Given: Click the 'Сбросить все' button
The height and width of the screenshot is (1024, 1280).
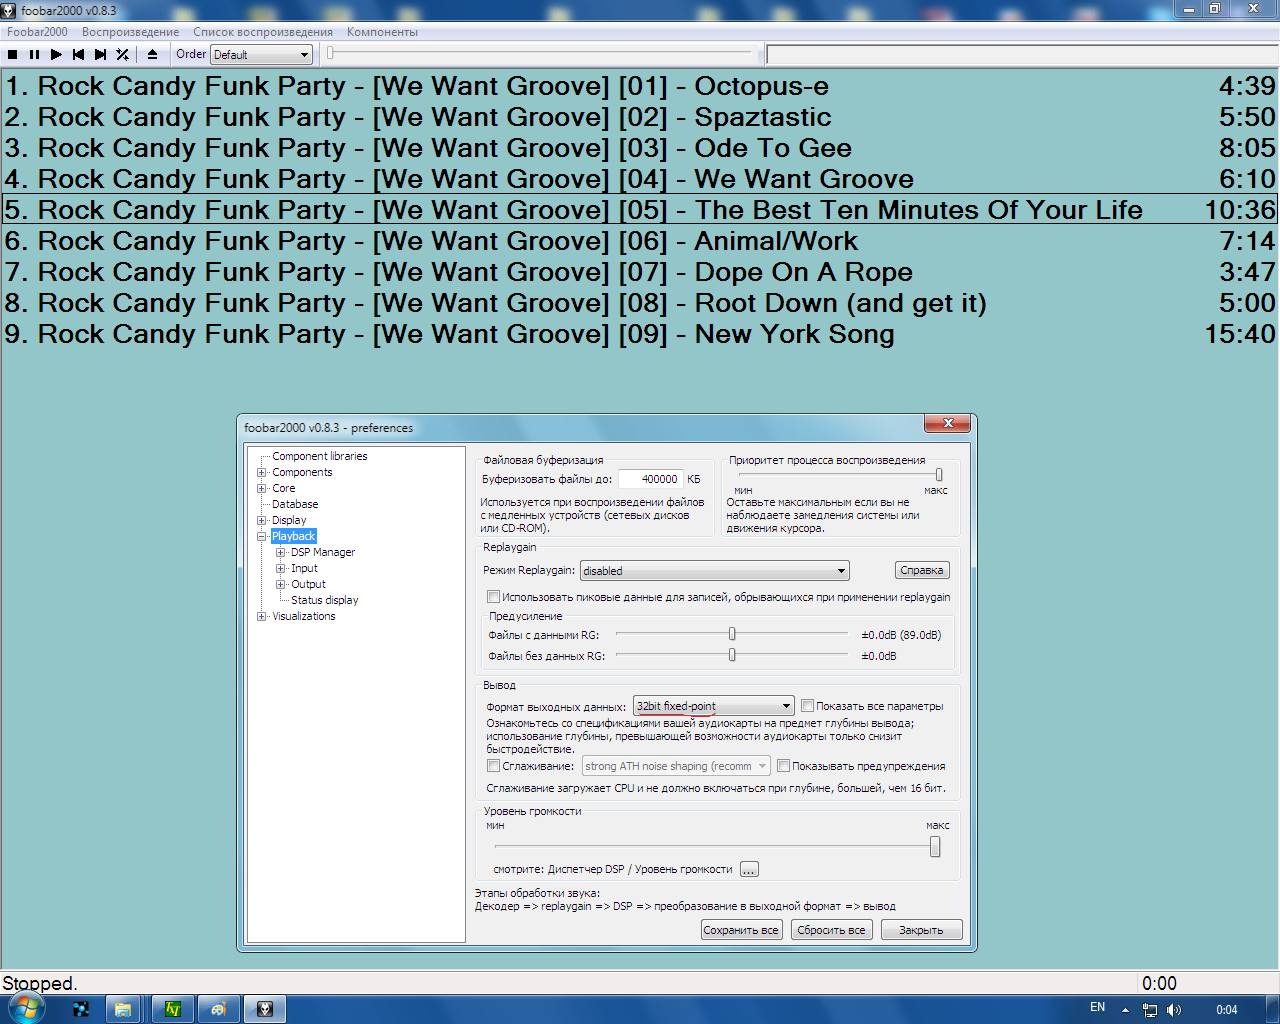Looking at the screenshot, I should pos(831,930).
